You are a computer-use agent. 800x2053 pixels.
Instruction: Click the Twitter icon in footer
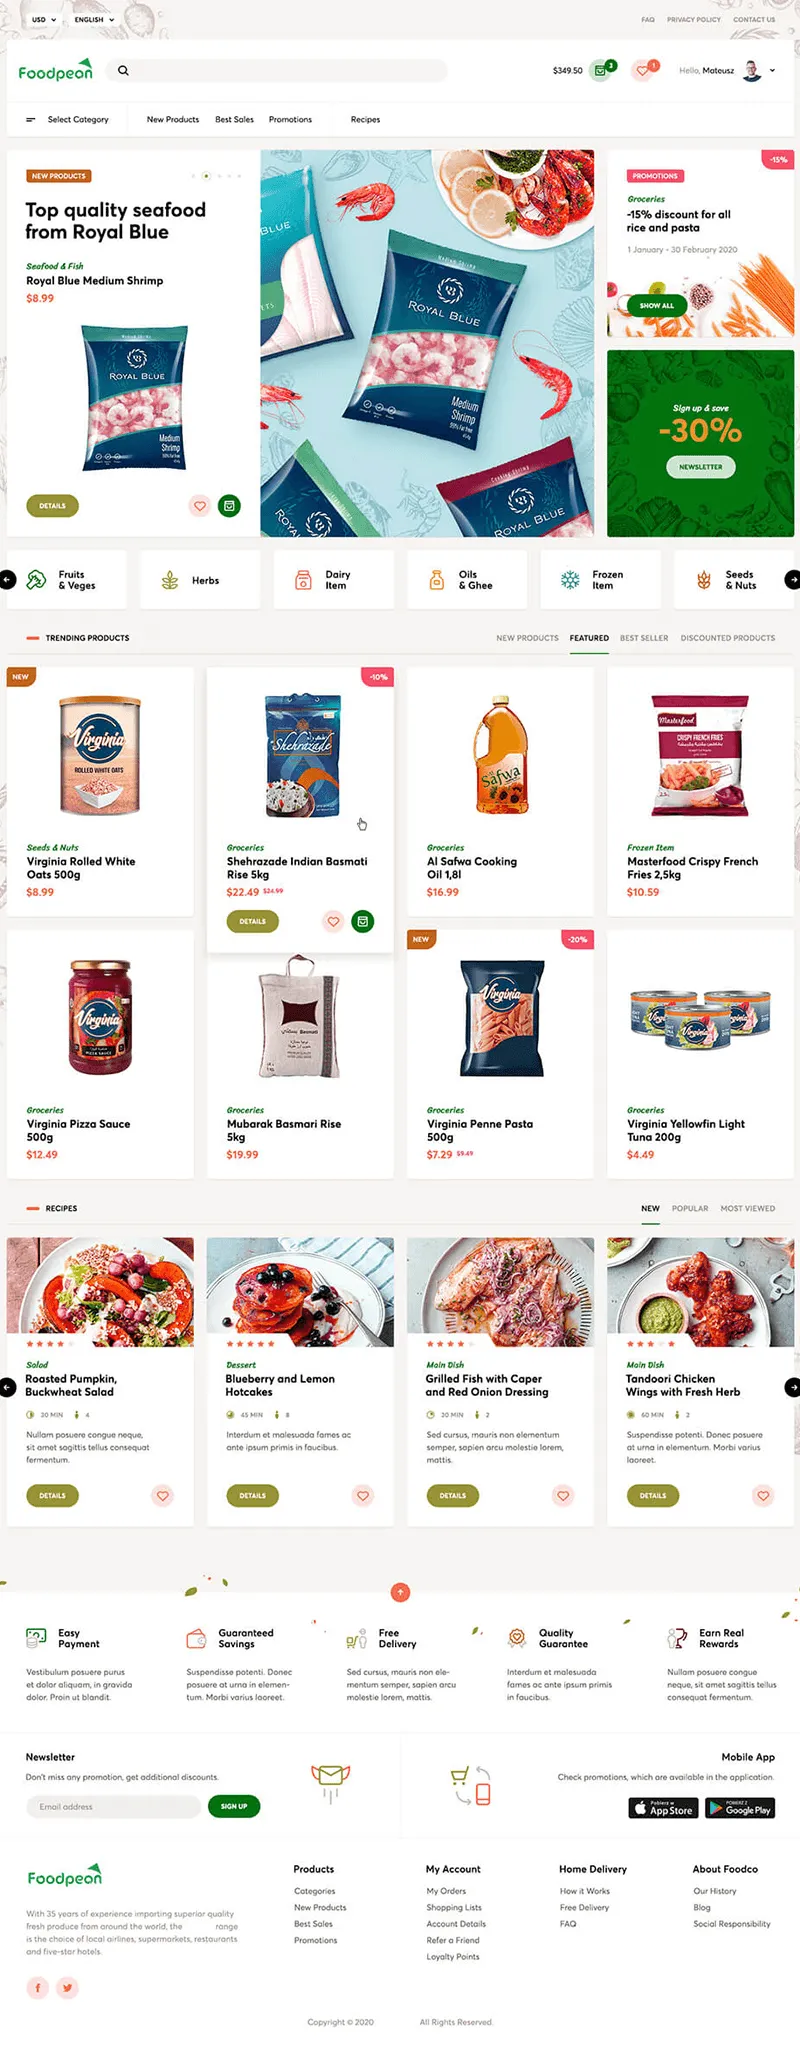click(x=68, y=1987)
